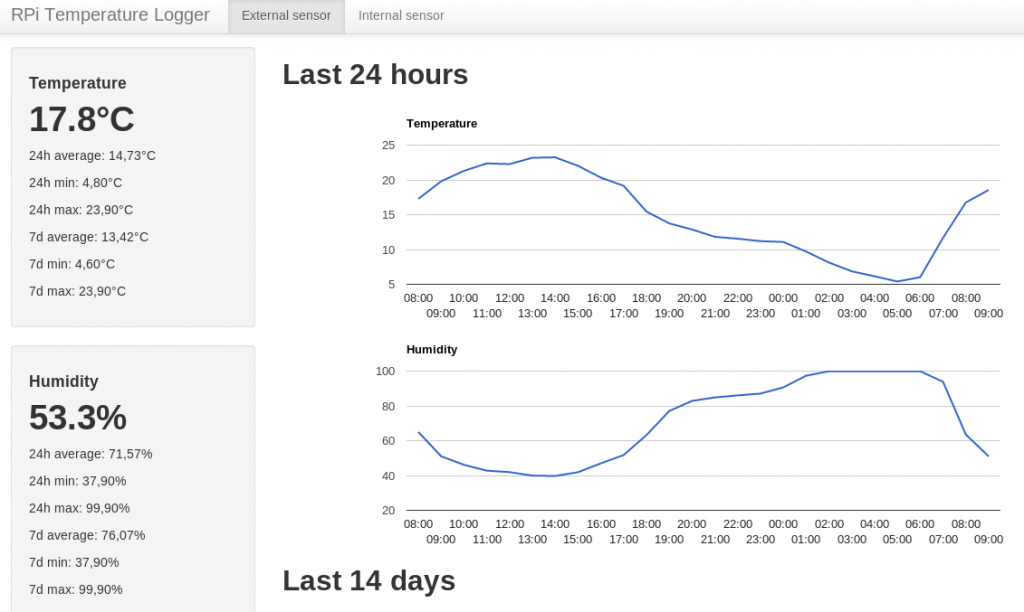The height and width of the screenshot is (612, 1024).
Task: Select the current humidity reading 53.3%
Action: coord(78,417)
